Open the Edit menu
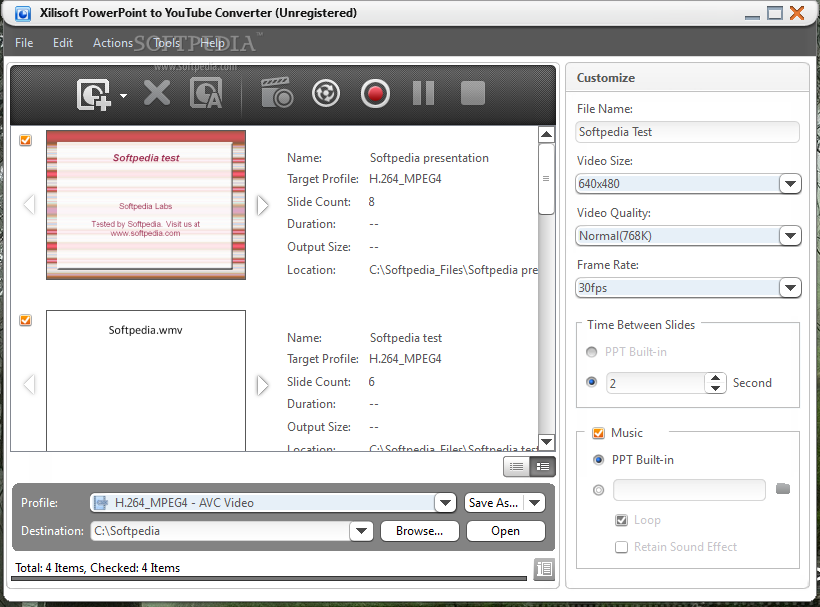 coord(63,43)
